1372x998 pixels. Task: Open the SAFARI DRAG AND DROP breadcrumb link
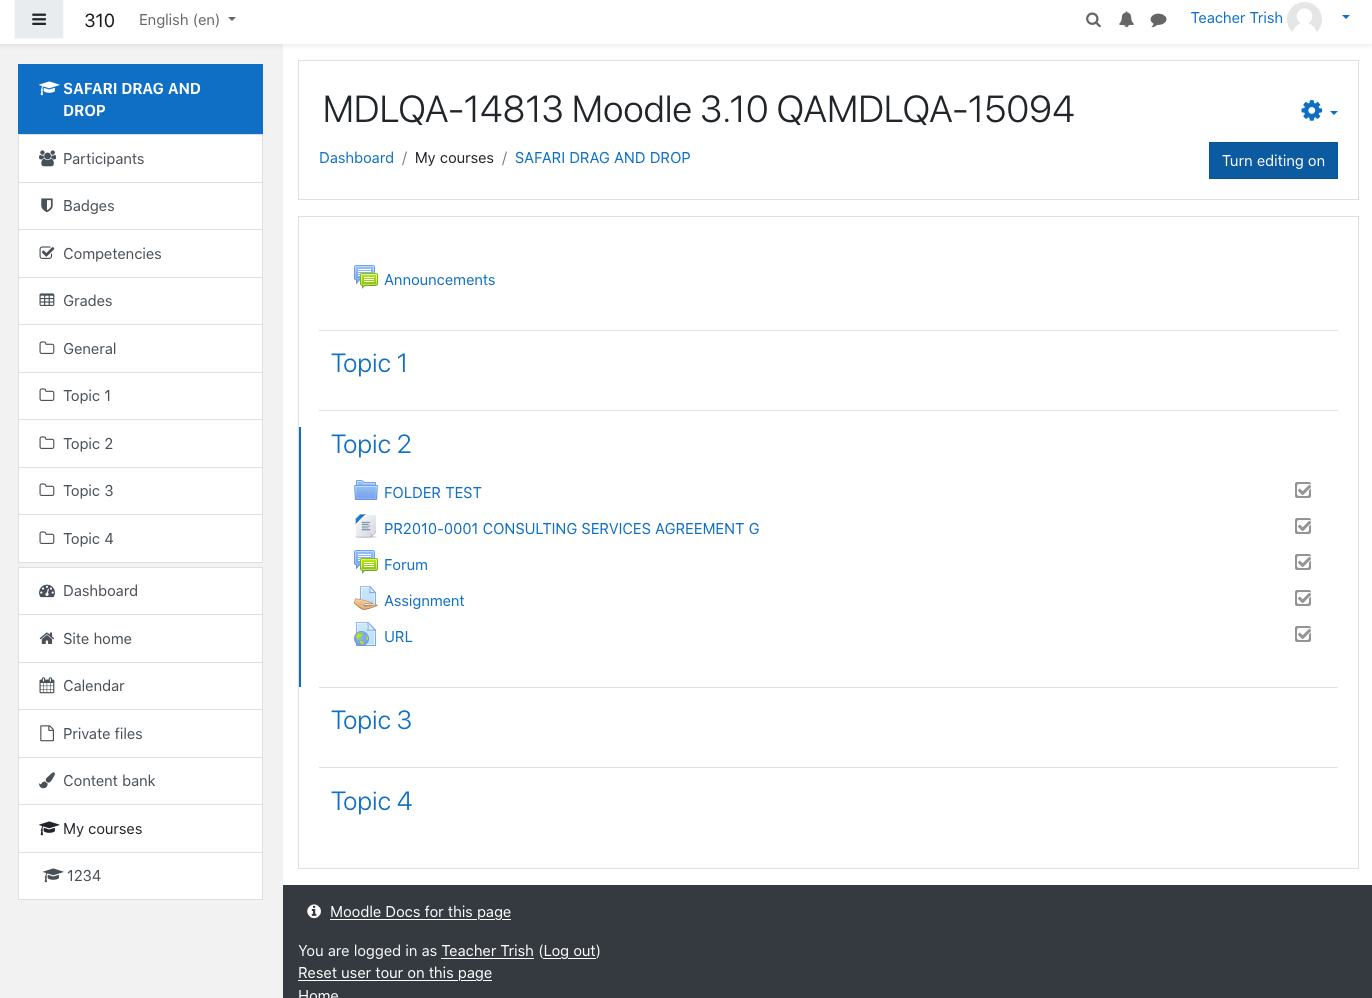(602, 158)
